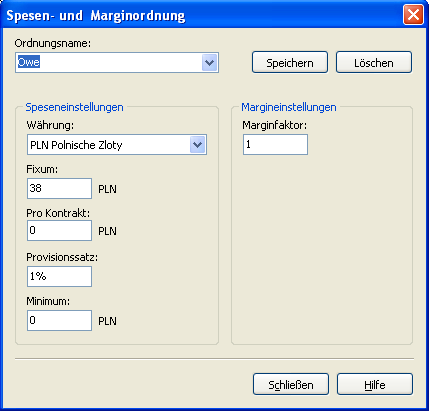
Task: Click the Speichern button
Action: tap(290, 62)
